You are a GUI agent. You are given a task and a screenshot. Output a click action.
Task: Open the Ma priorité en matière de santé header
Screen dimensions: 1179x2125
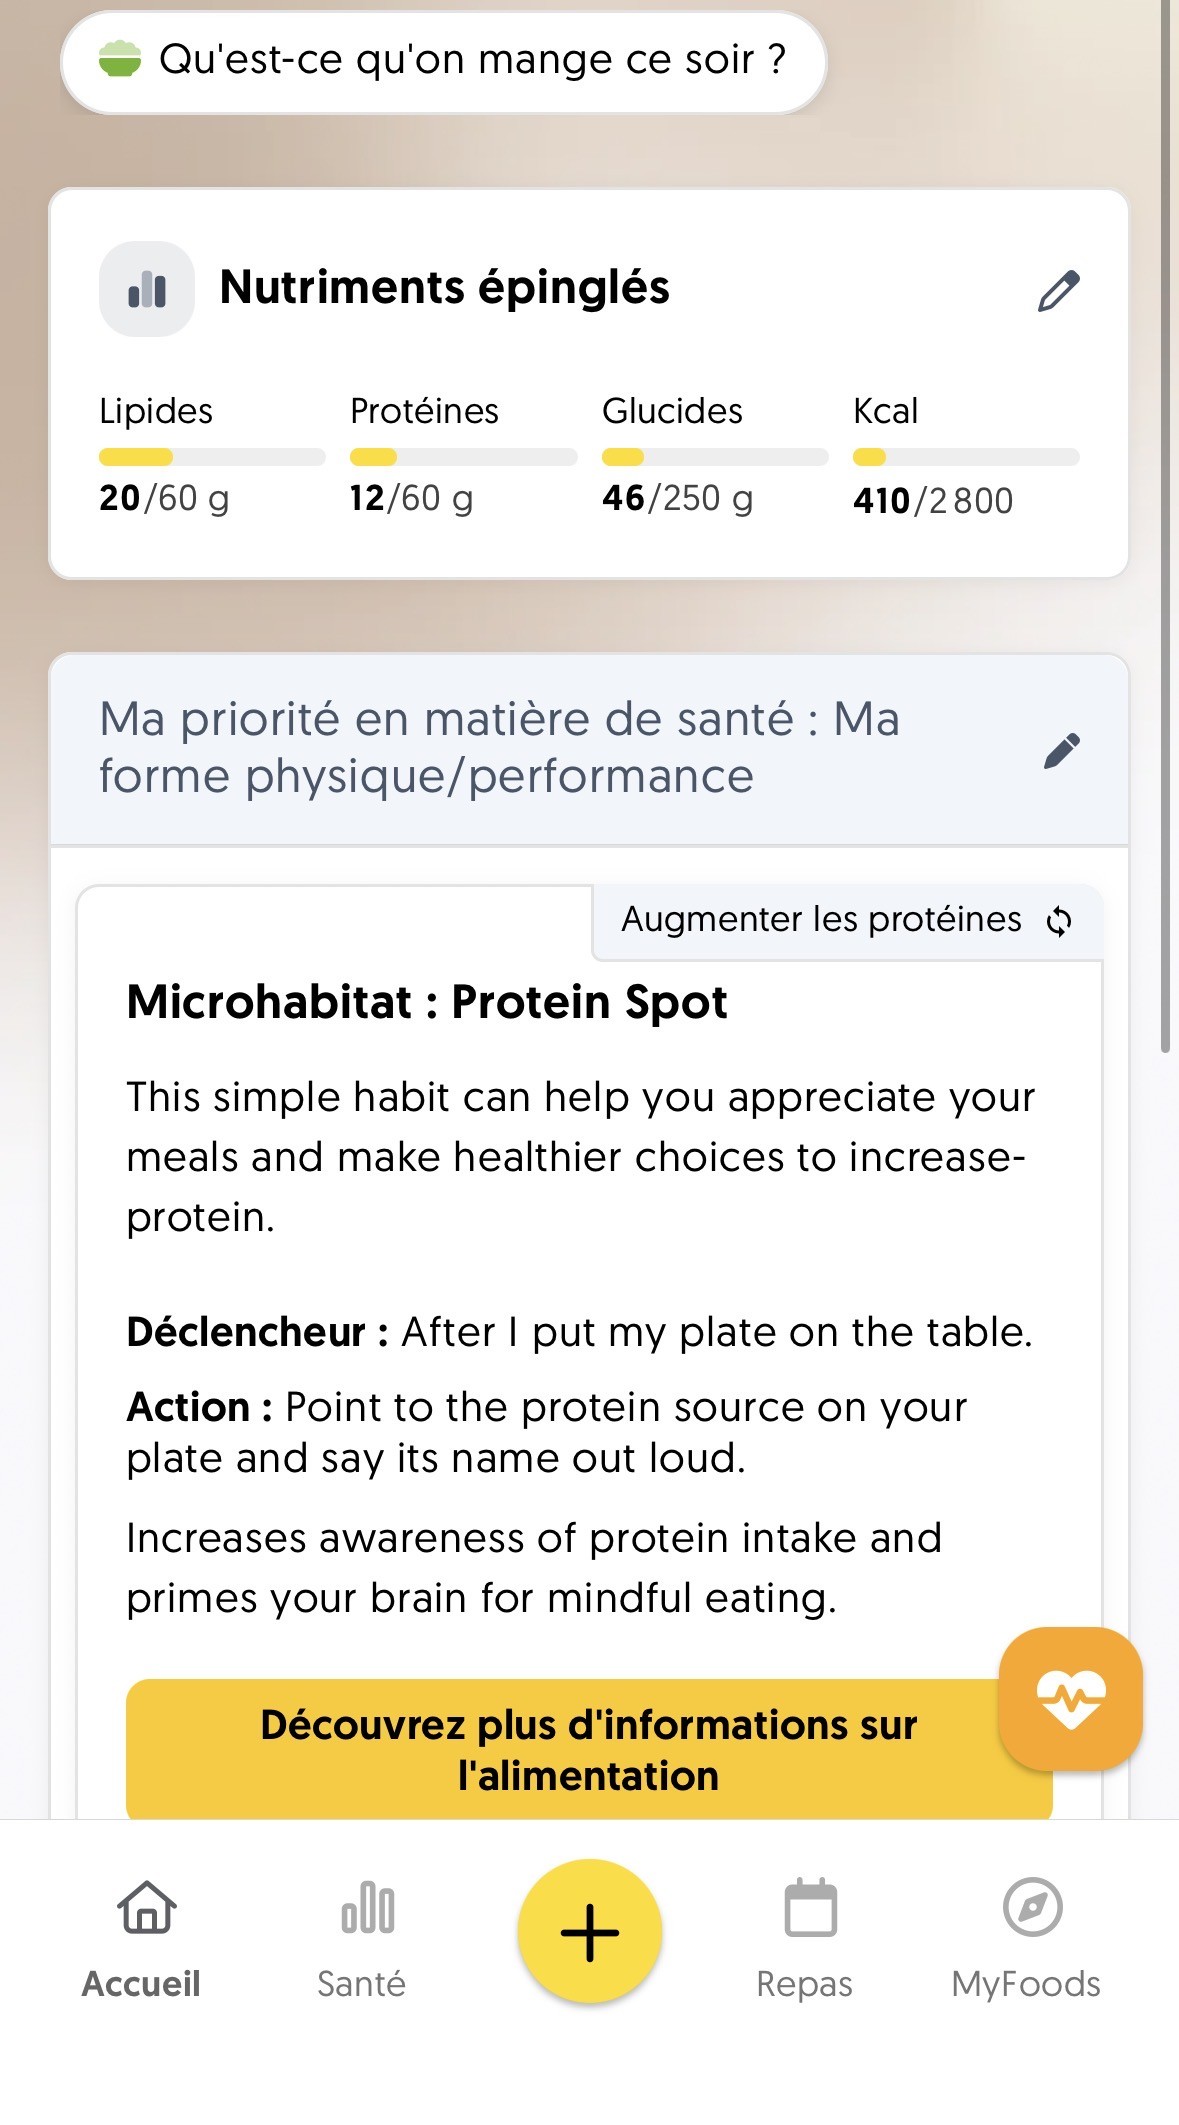tap(500, 748)
